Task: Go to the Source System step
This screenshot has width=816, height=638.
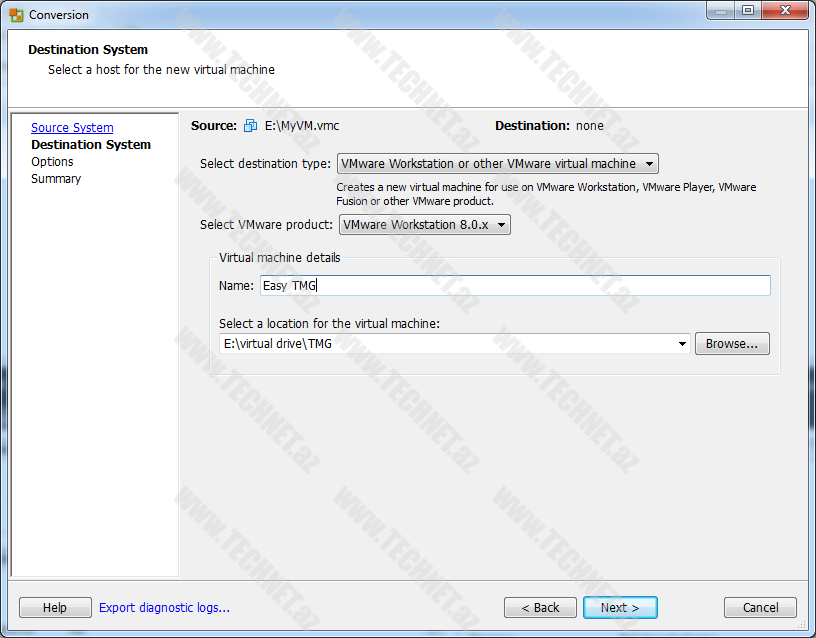Action: tap(72, 128)
